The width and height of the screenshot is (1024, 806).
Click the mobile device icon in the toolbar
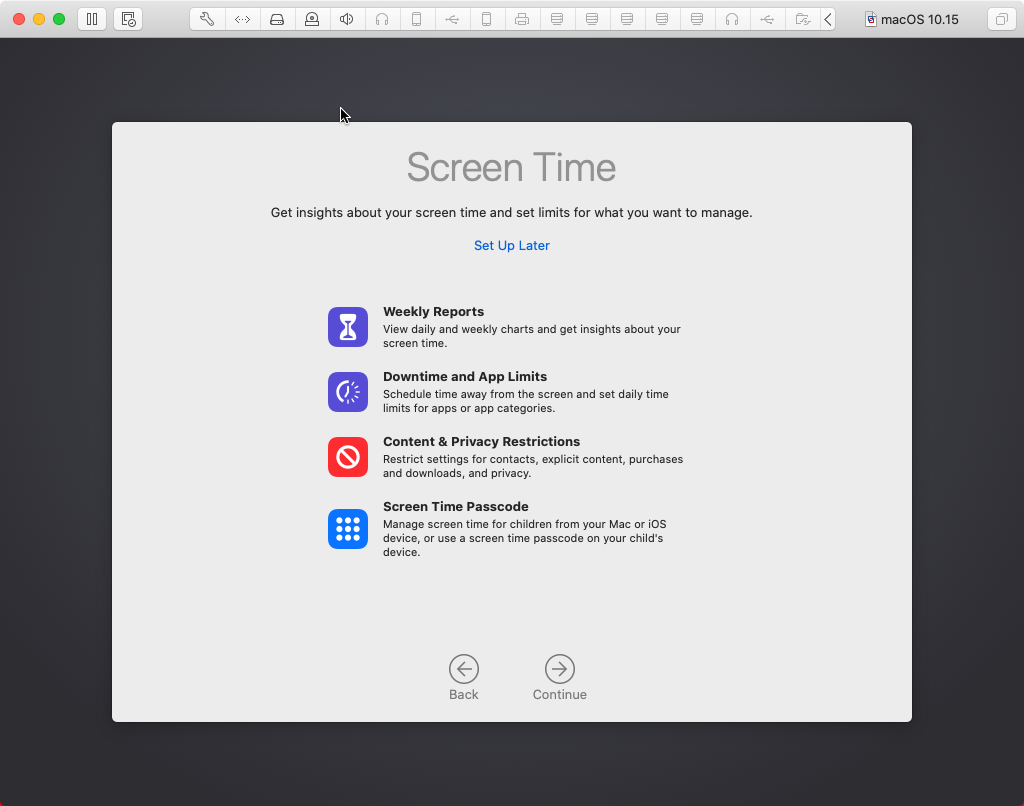point(417,18)
